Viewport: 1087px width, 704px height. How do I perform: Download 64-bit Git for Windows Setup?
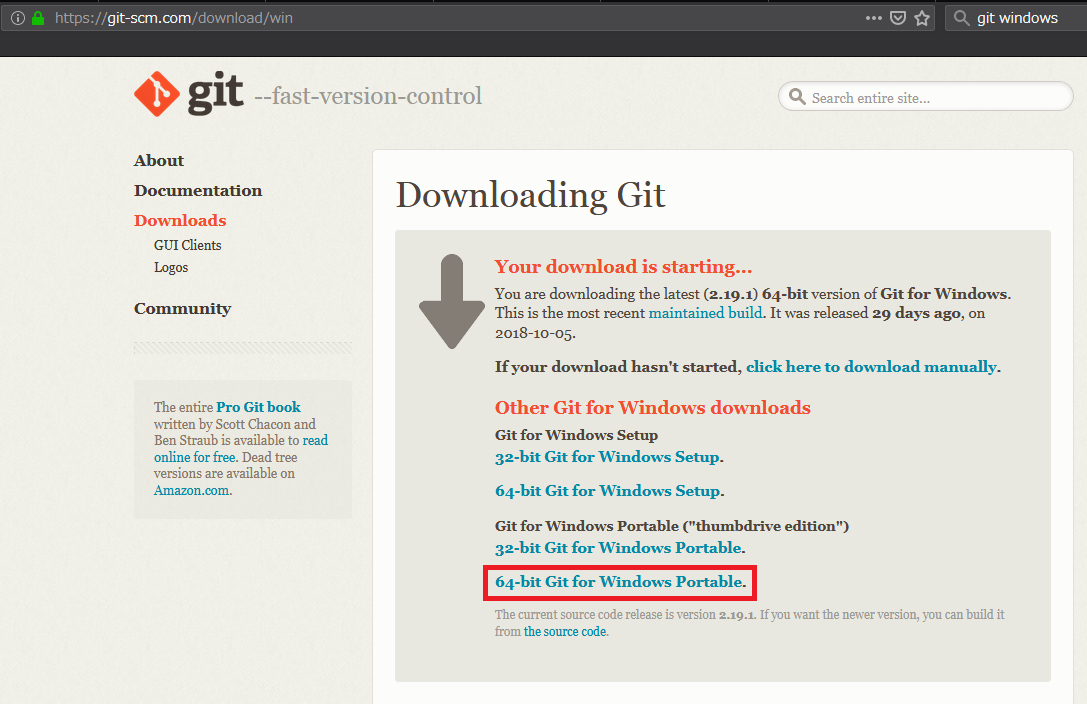(608, 490)
